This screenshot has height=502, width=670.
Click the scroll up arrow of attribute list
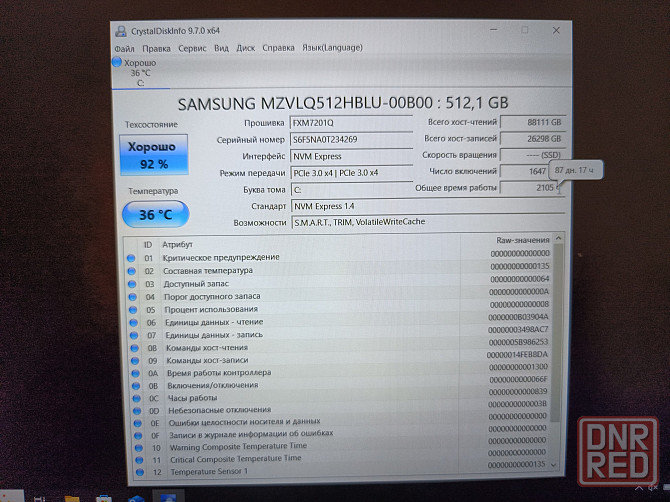558,238
